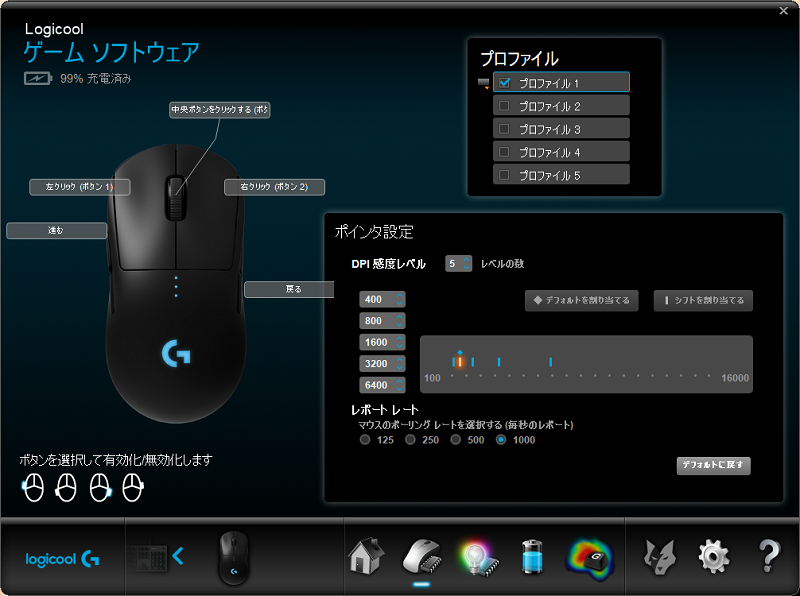Adjust the 800 DPI stepper arrows
The width and height of the screenshot is (800, 596).
[x=400, y=320]
